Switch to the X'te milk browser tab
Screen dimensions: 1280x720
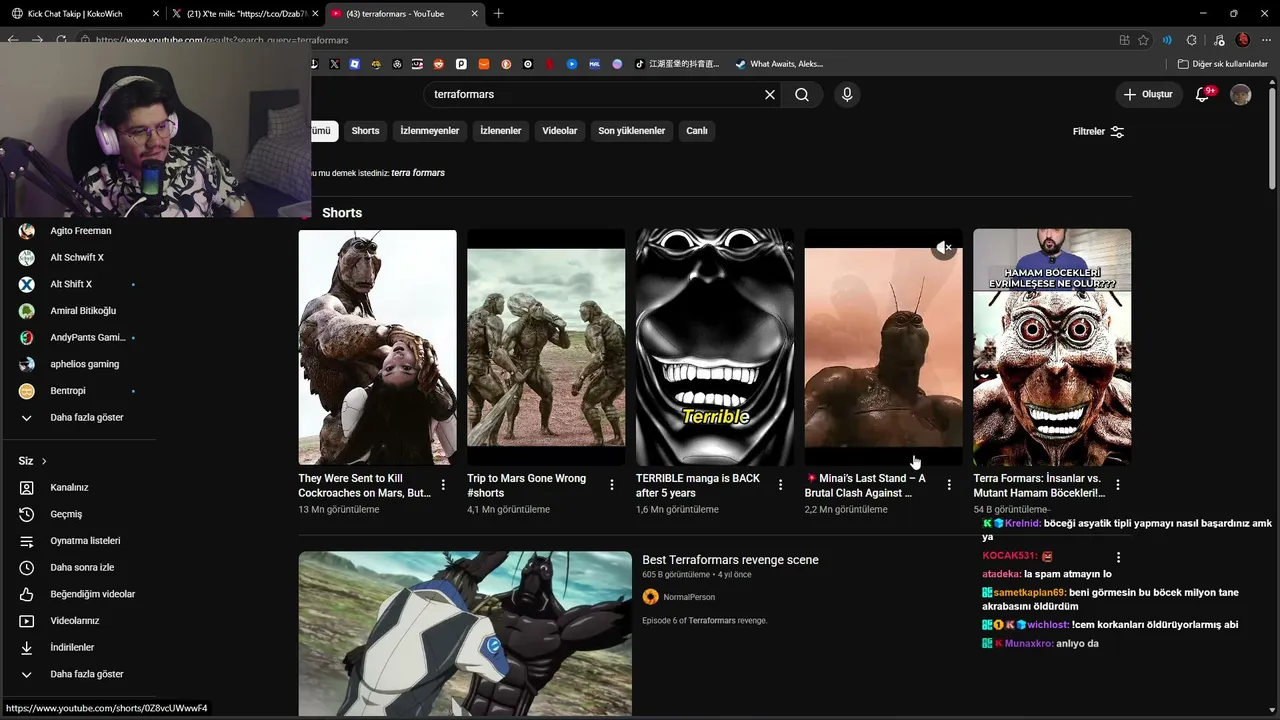244,14
